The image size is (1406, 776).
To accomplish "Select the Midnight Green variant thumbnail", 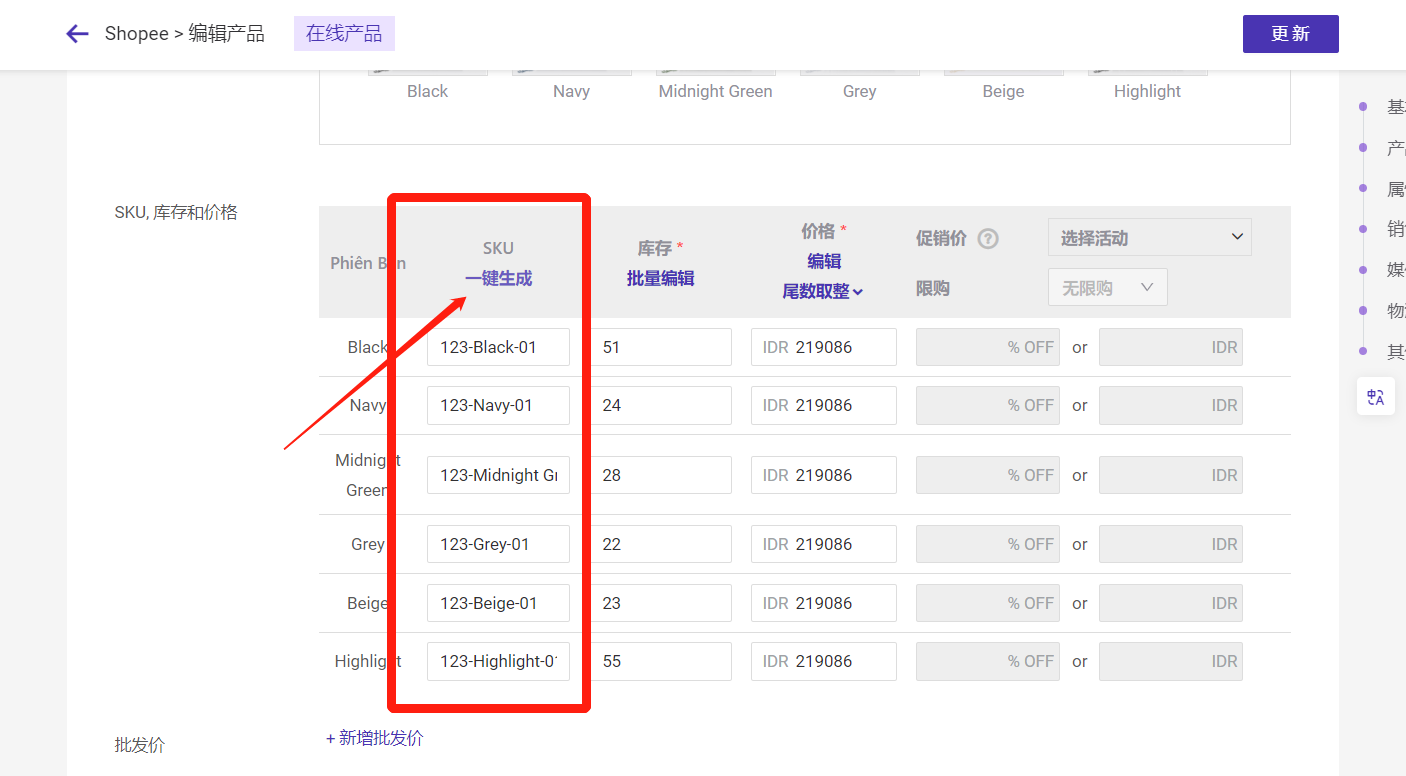I will pos(715,68).
